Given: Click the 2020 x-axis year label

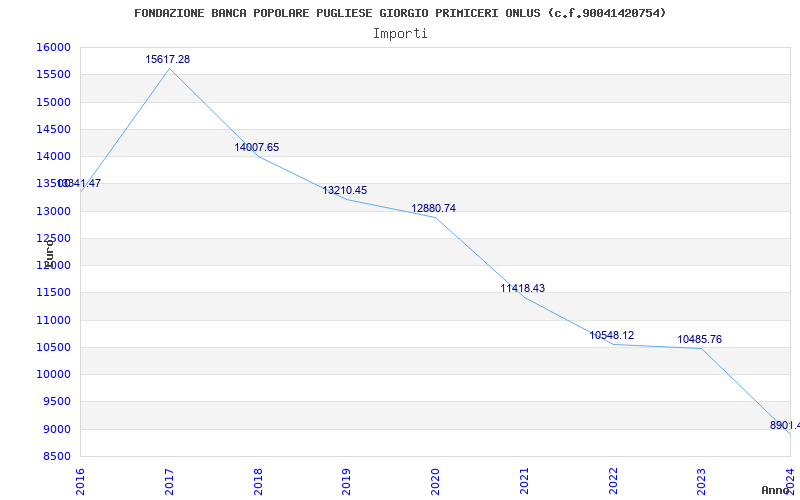Looking at the screenshot, I should coord(435,481).
